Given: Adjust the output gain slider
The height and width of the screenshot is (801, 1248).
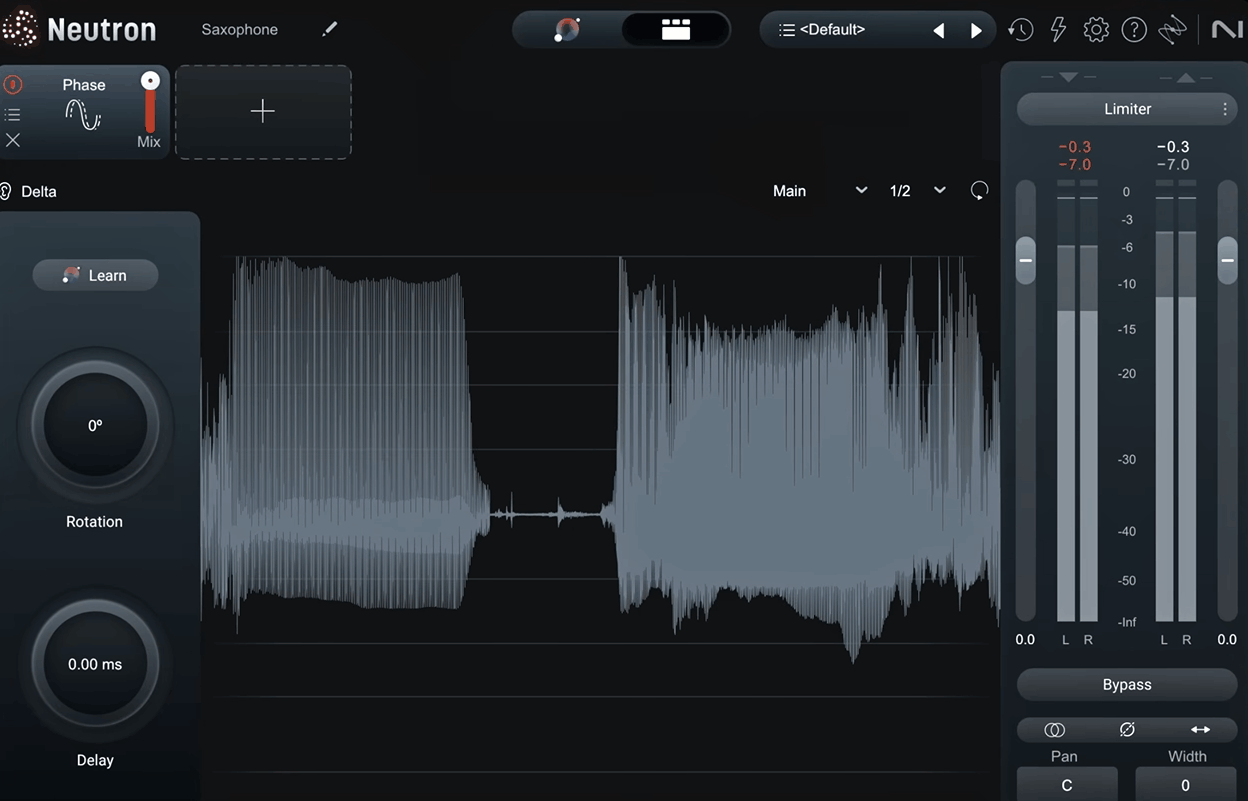Looking at the screenshot, I should [1227, 259].
